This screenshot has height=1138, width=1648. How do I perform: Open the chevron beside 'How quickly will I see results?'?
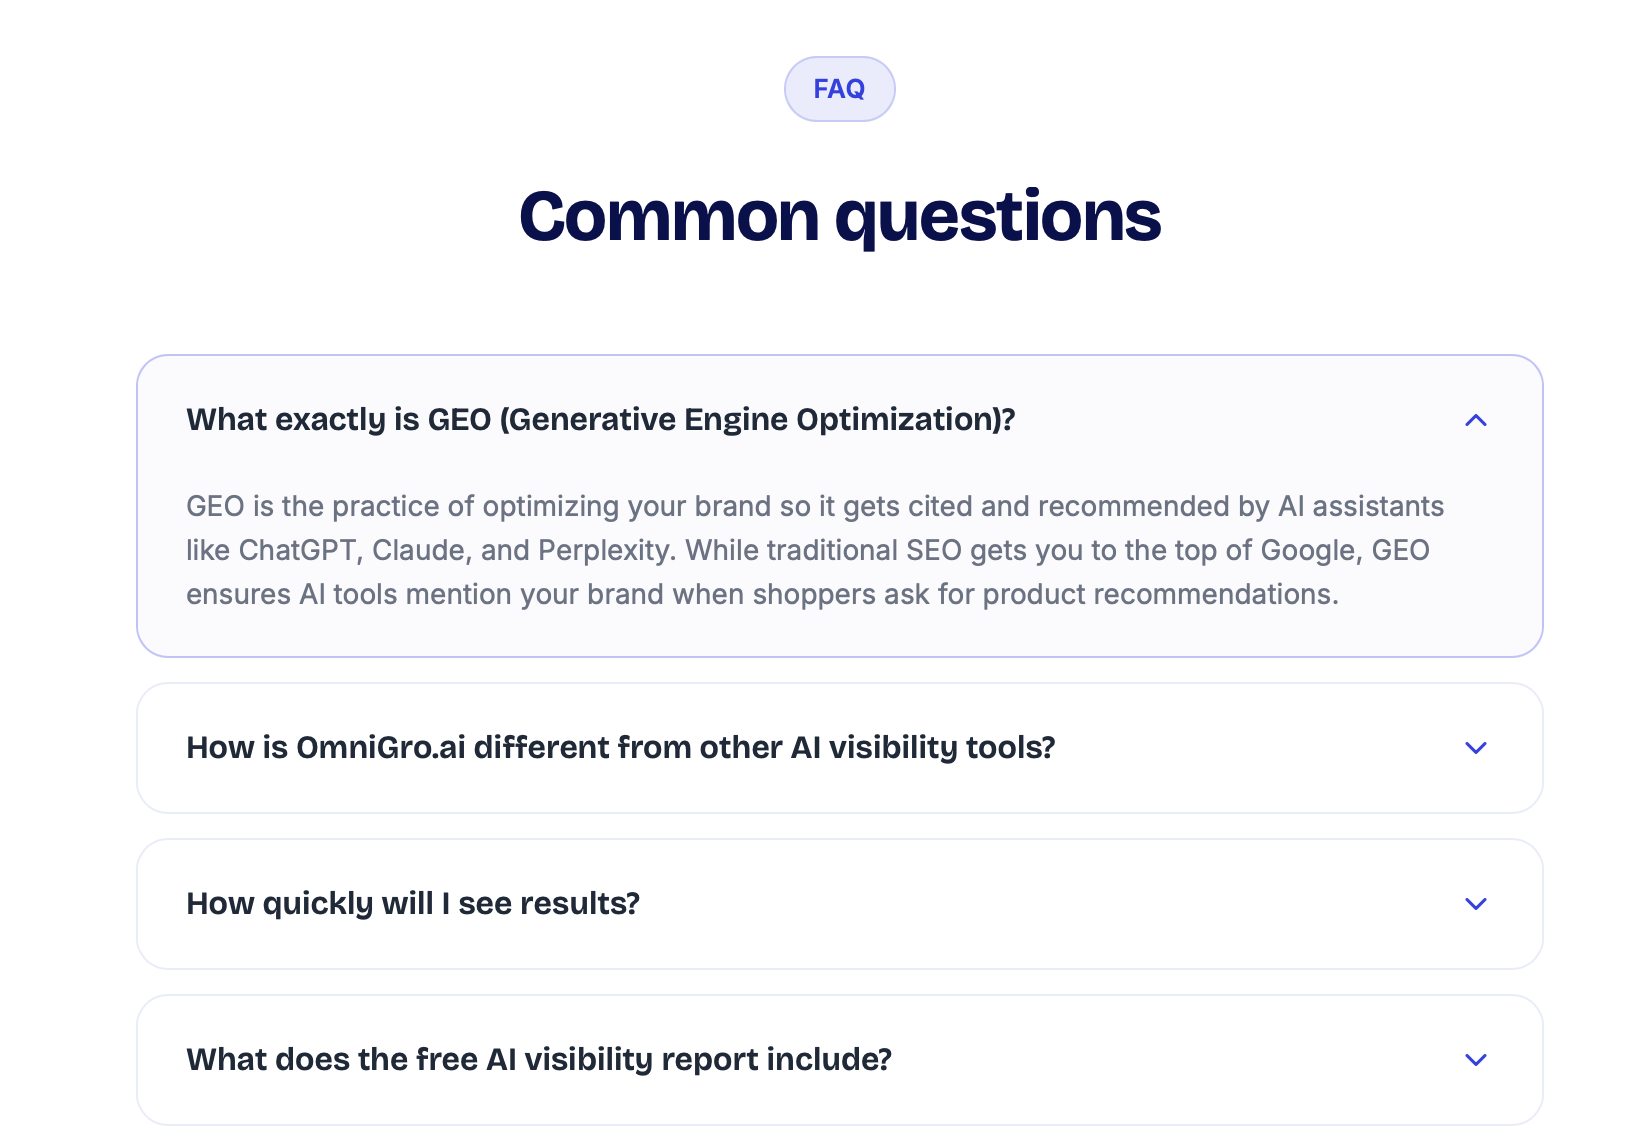[1475, 904]
